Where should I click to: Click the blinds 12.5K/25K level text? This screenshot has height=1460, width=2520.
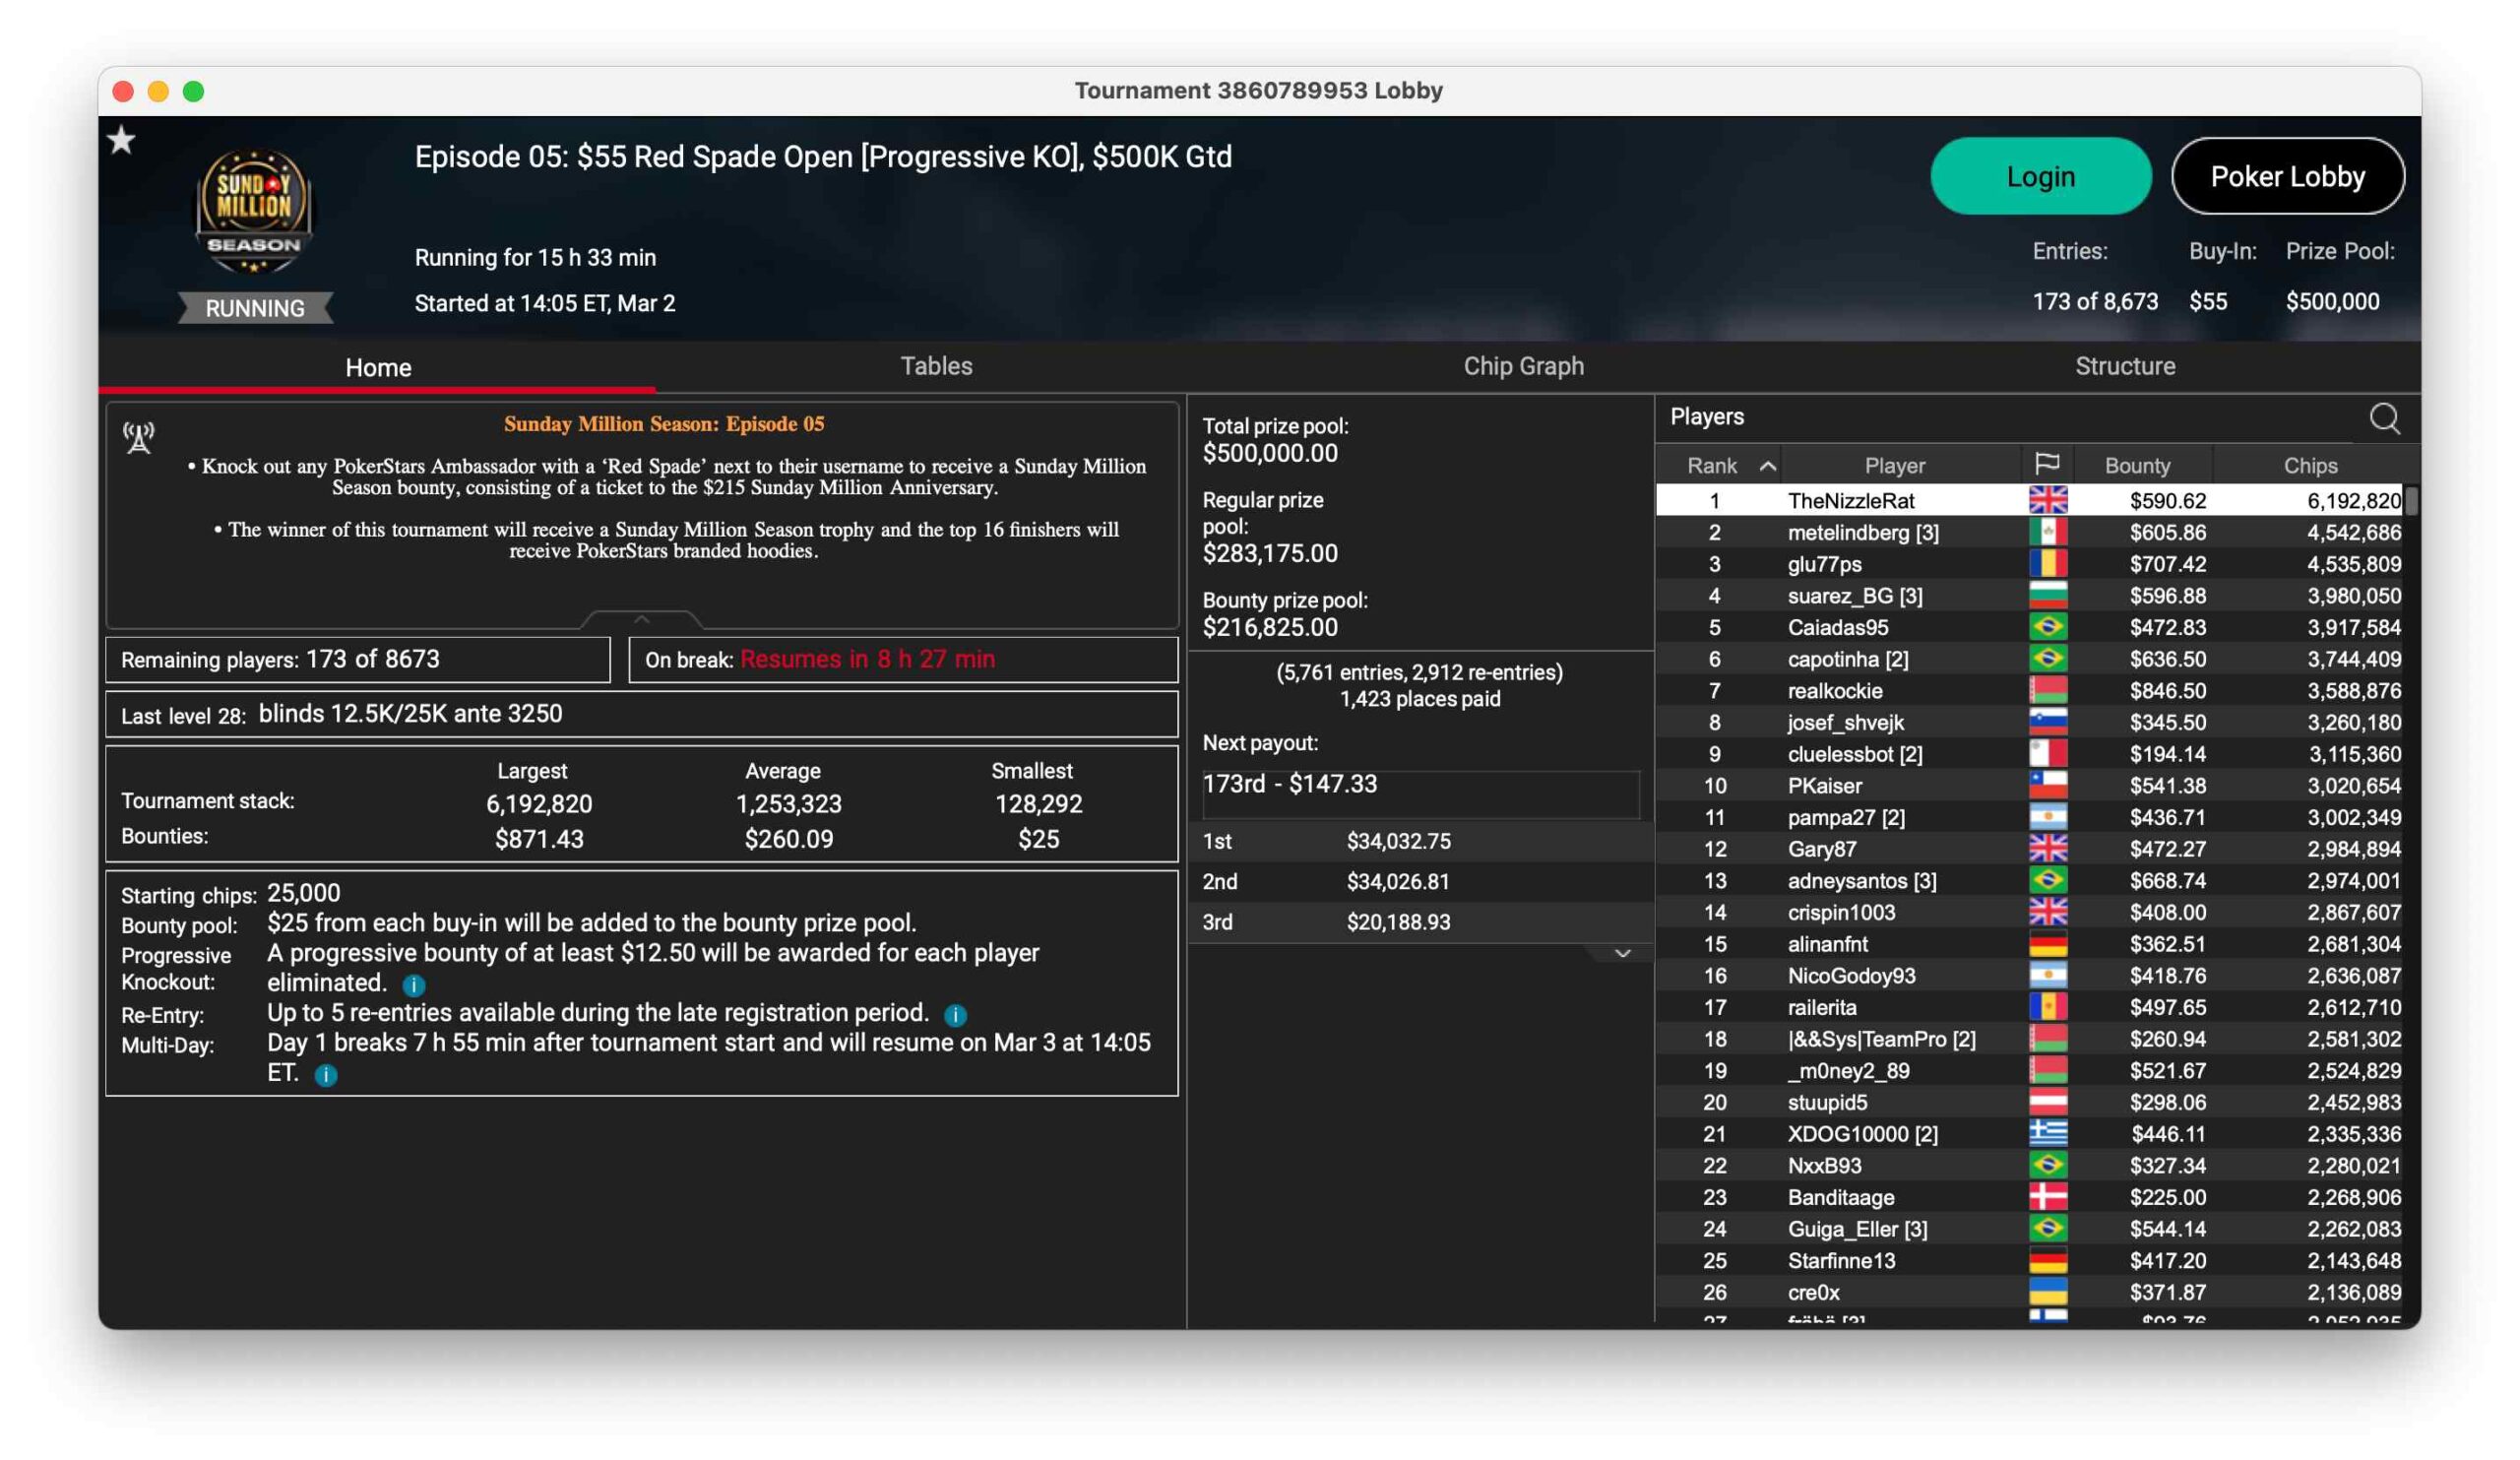[410, 713]
